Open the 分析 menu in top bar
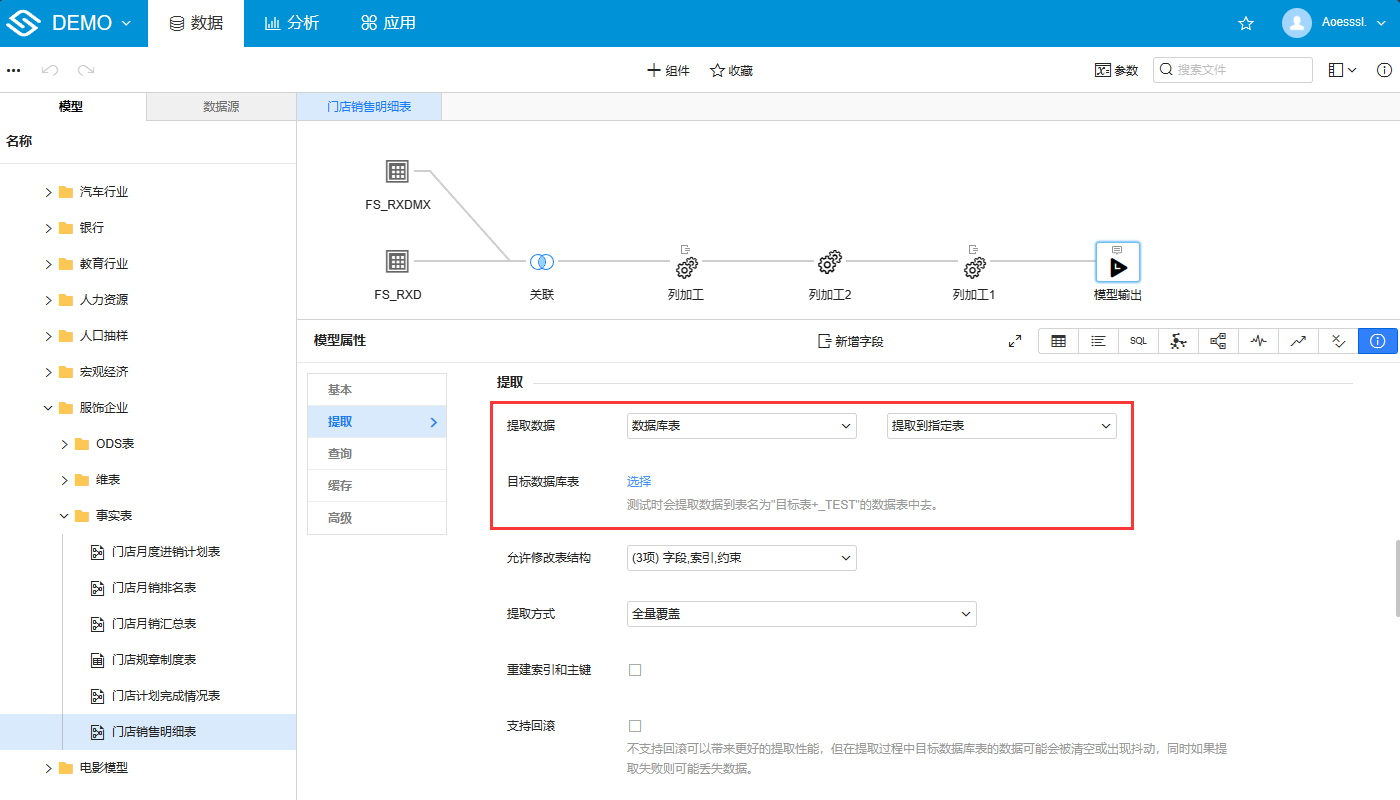Image resolution: width=1400 pixels, height=800 pixels. tap(291, 22)
